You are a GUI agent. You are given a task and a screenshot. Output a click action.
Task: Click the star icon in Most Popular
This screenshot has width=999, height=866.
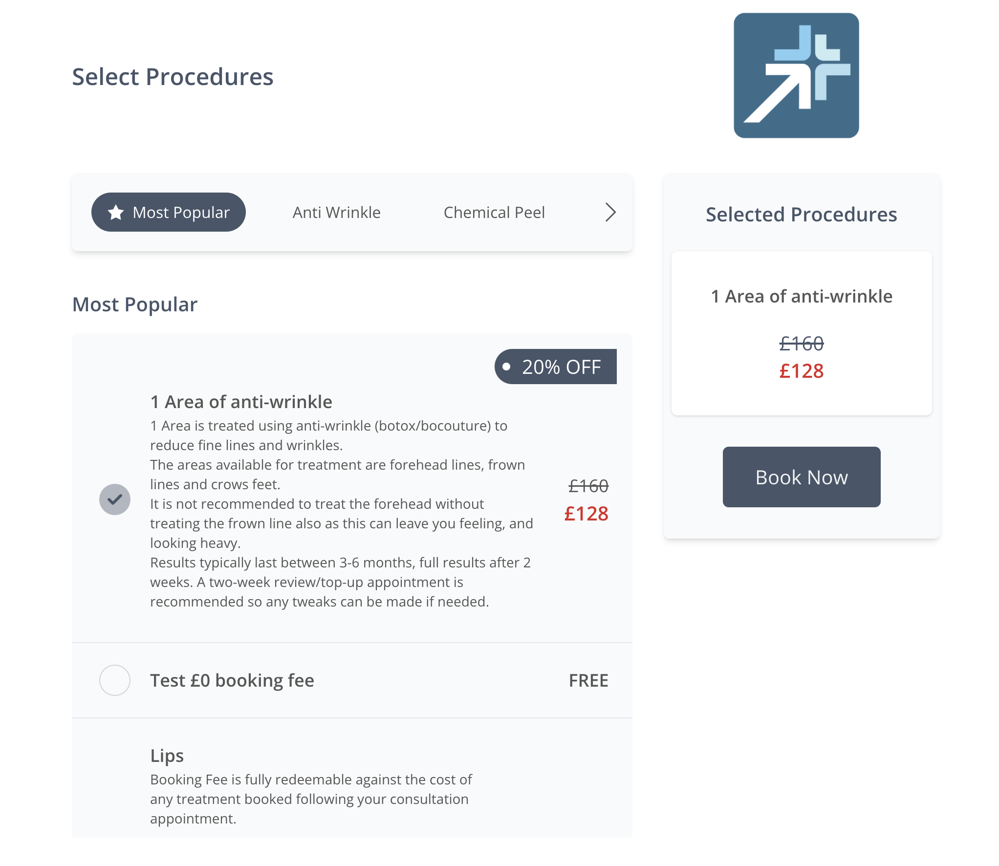116,212
